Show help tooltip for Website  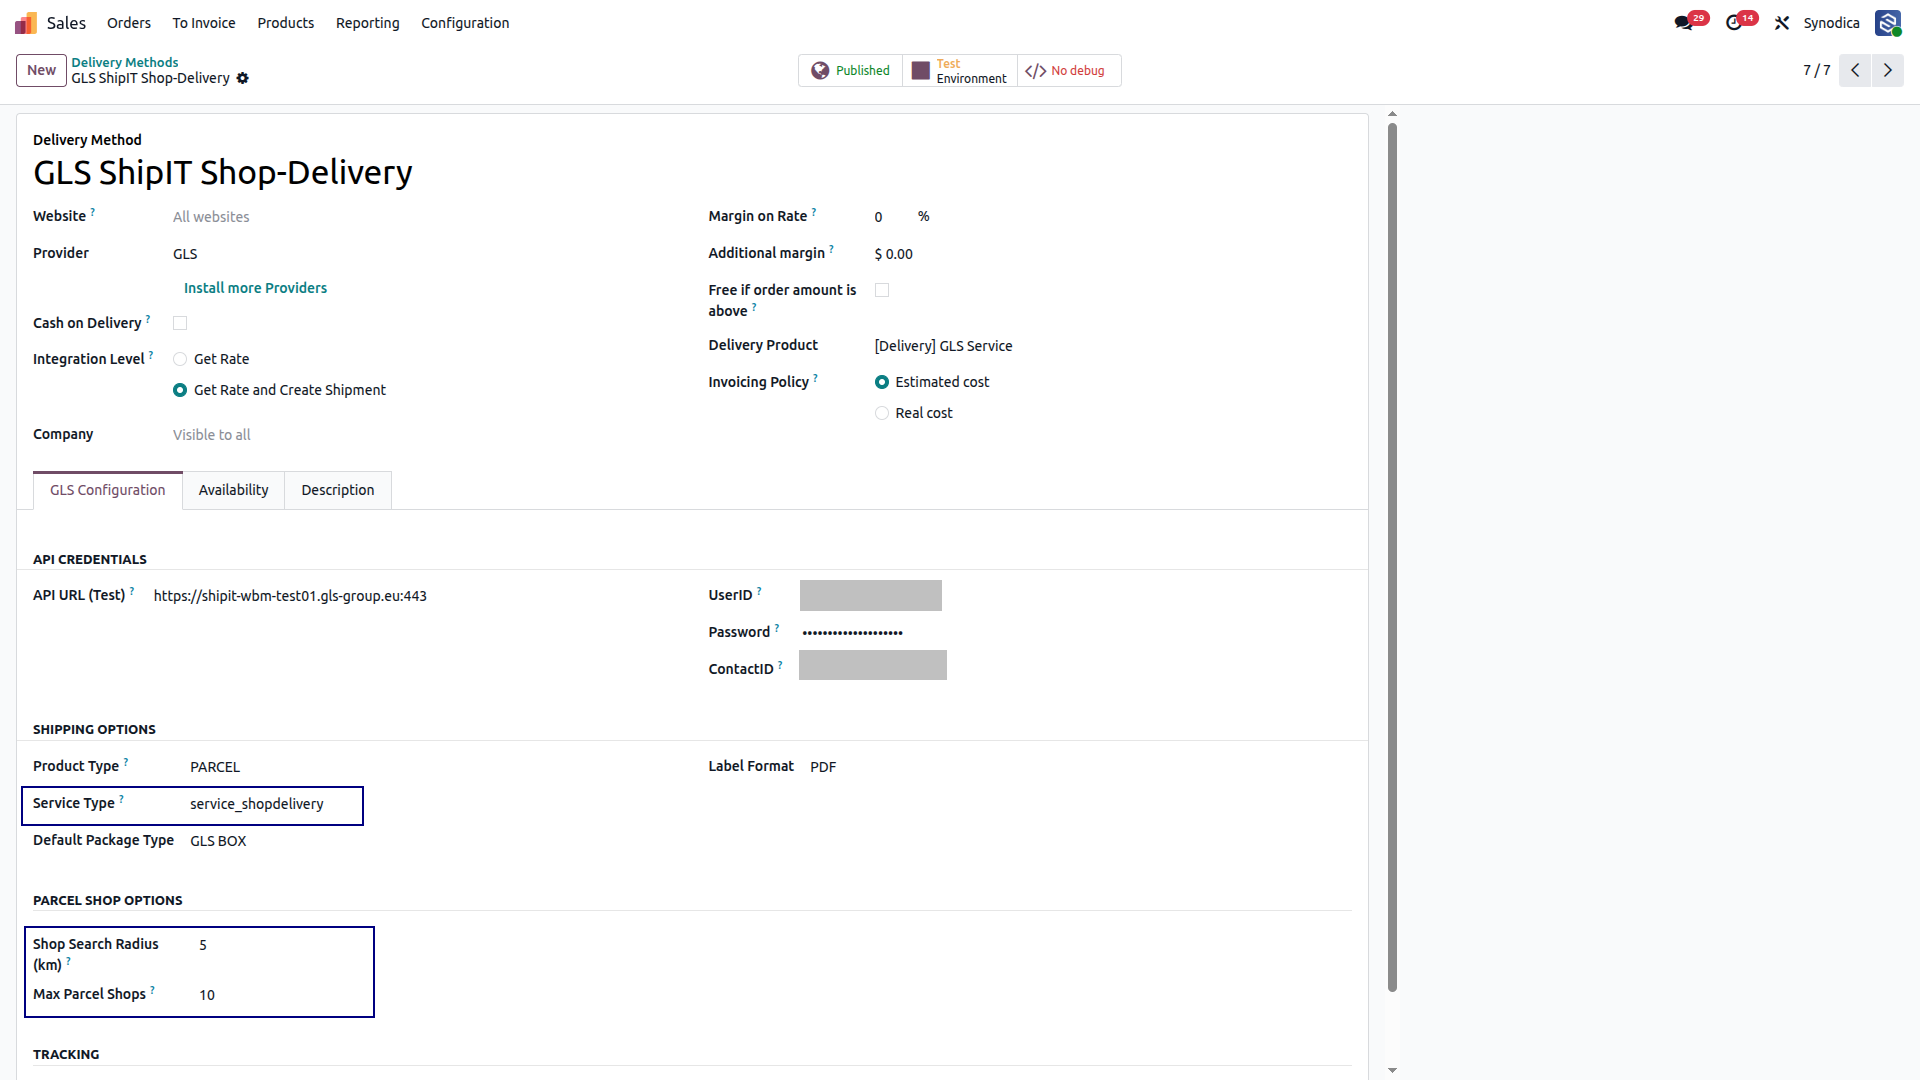click(93, 212)
